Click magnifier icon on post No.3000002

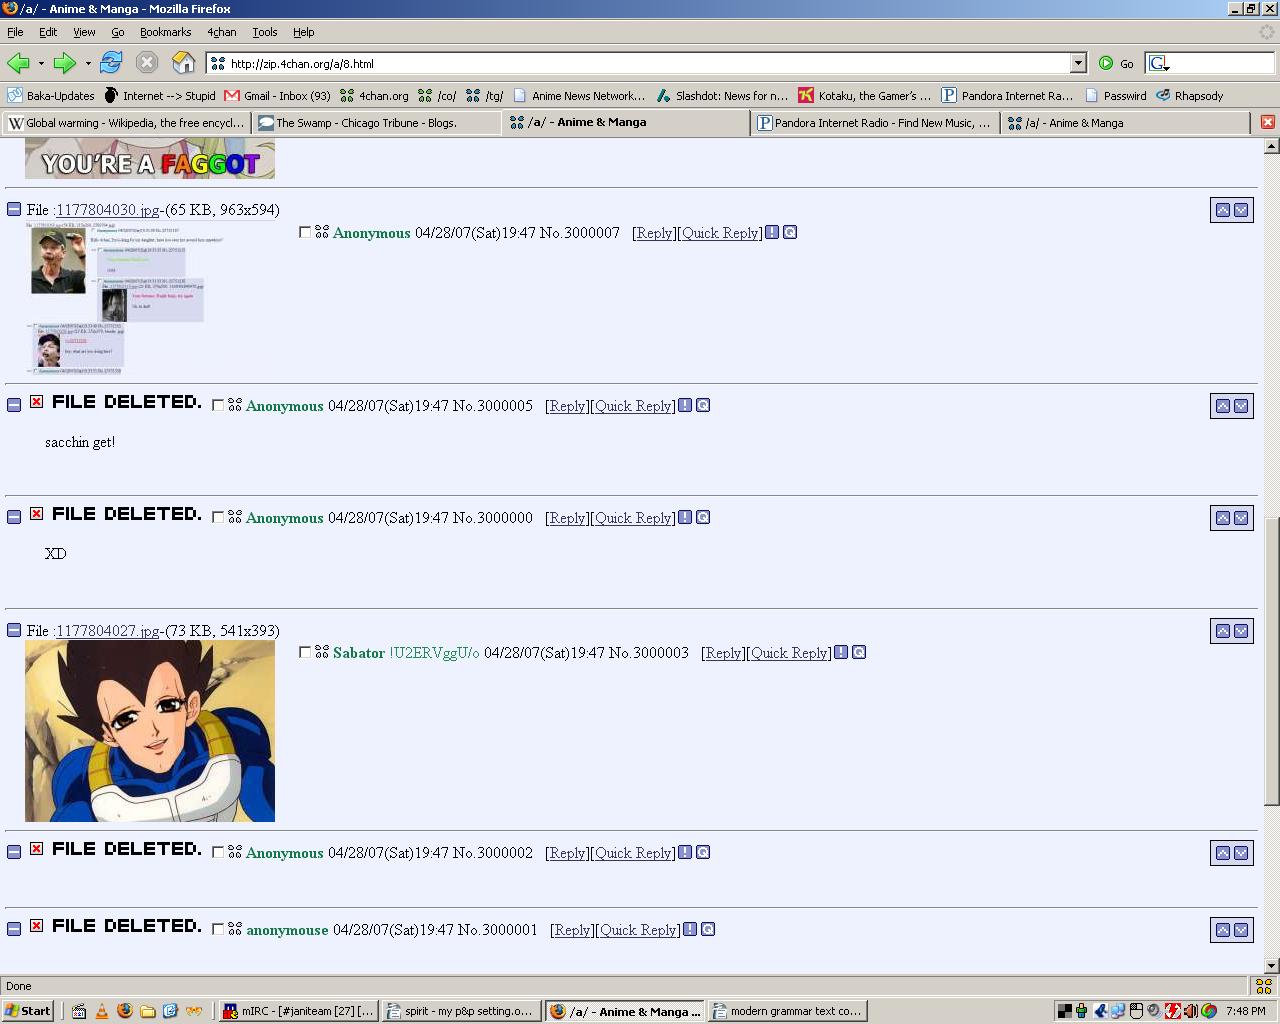tap(703, 852)
